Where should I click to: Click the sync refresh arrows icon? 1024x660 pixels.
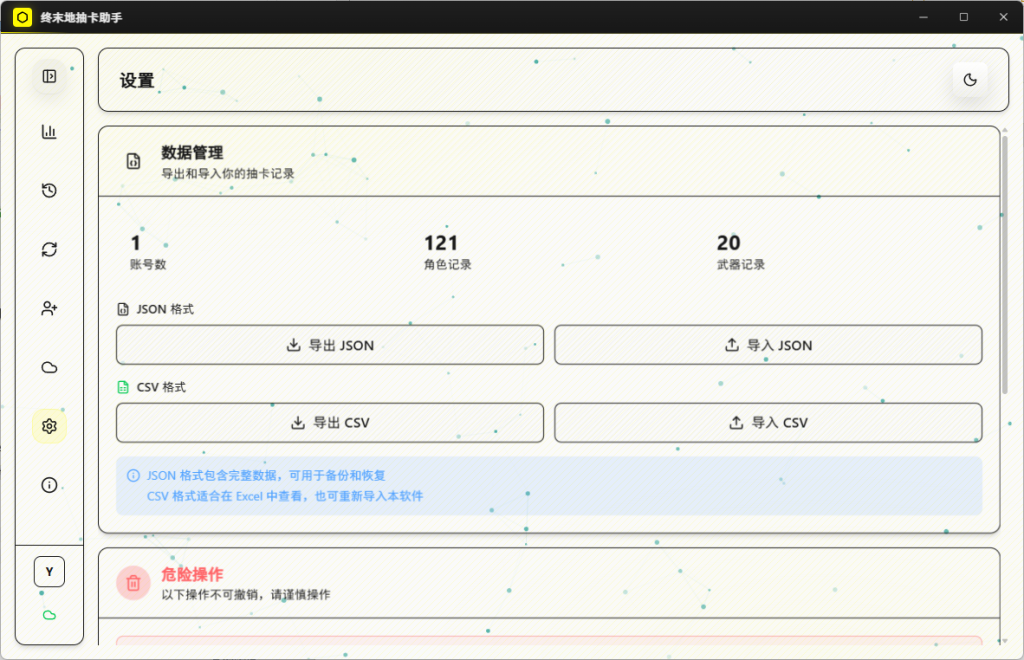(49, 249)
